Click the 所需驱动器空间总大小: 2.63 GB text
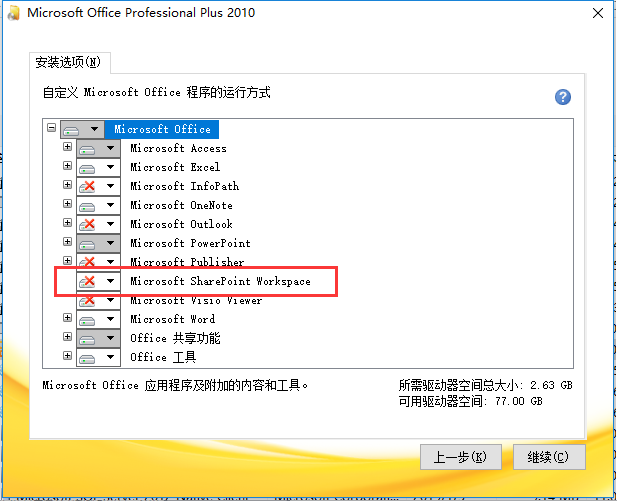Screen dimensions: 617x501 [x=486, y=385]
